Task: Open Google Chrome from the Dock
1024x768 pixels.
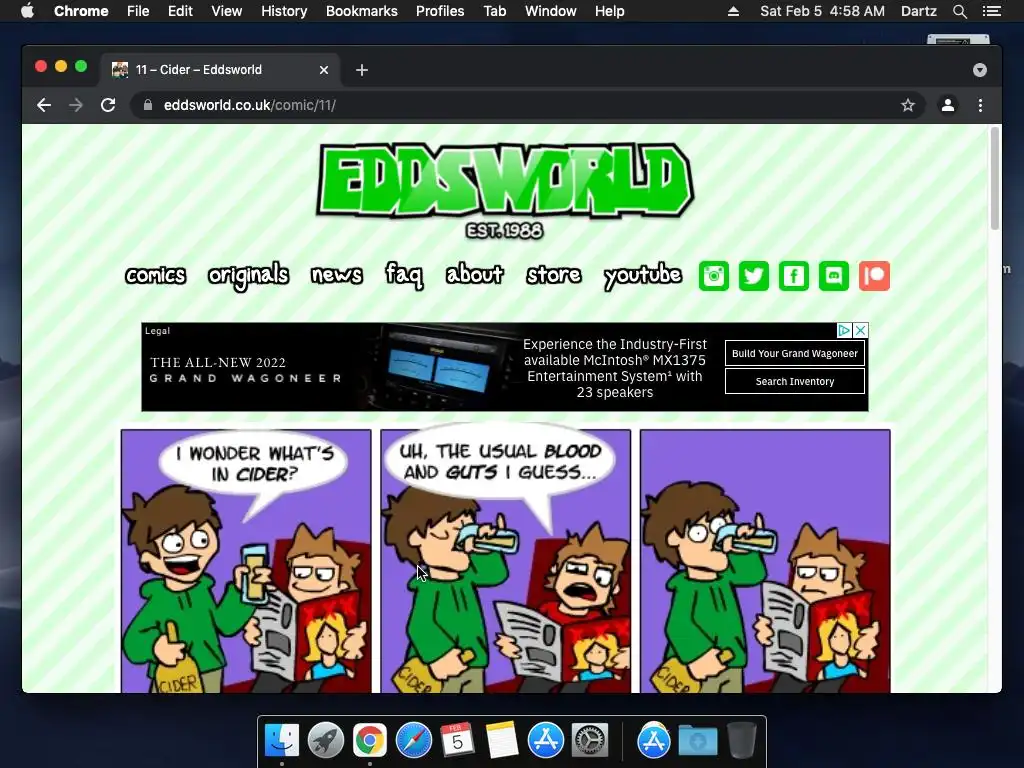Action: tap(370, 740)
